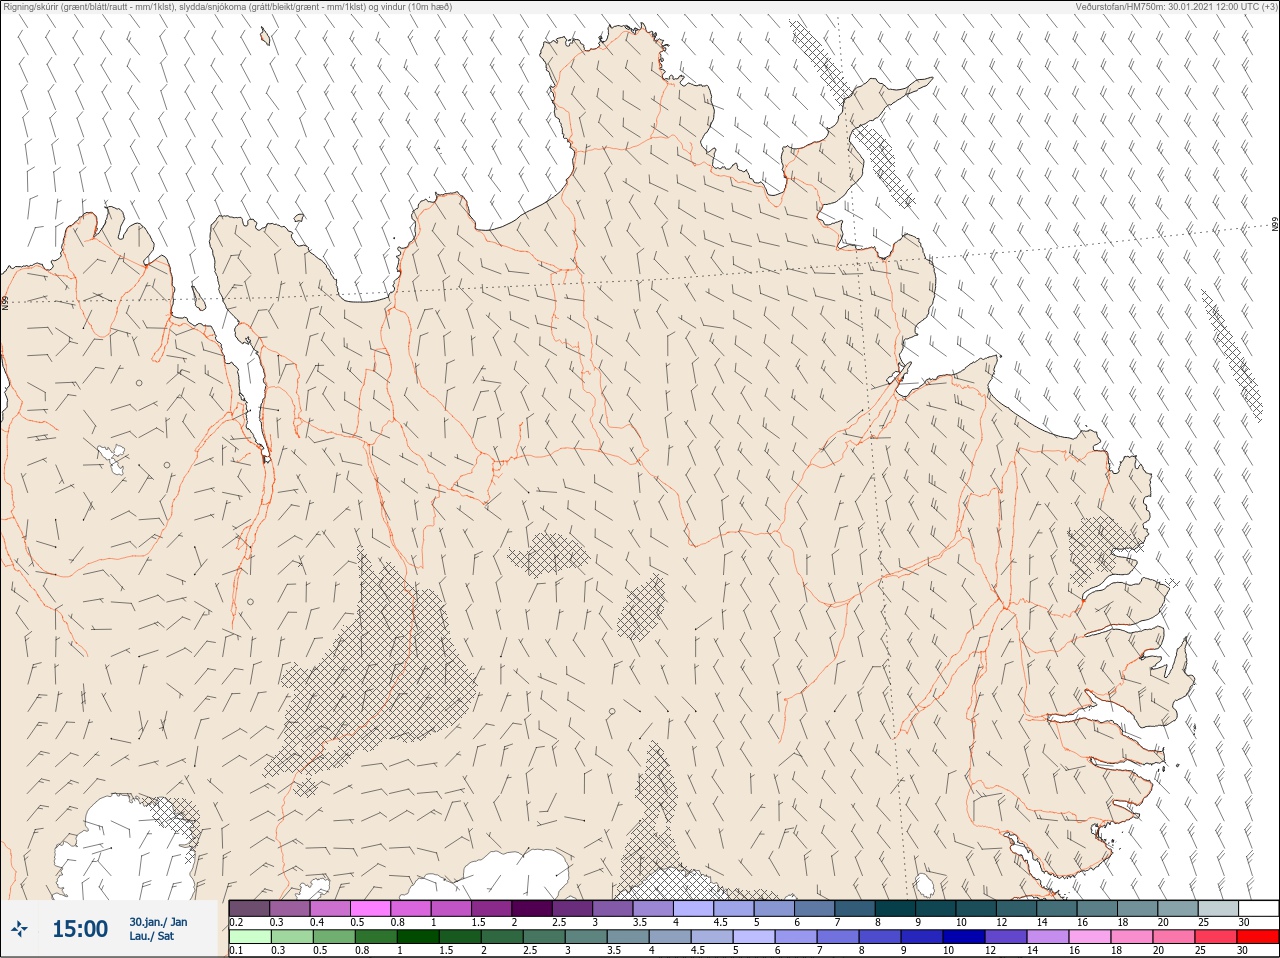Click the '30.jan./ Jan' date label

158,922
